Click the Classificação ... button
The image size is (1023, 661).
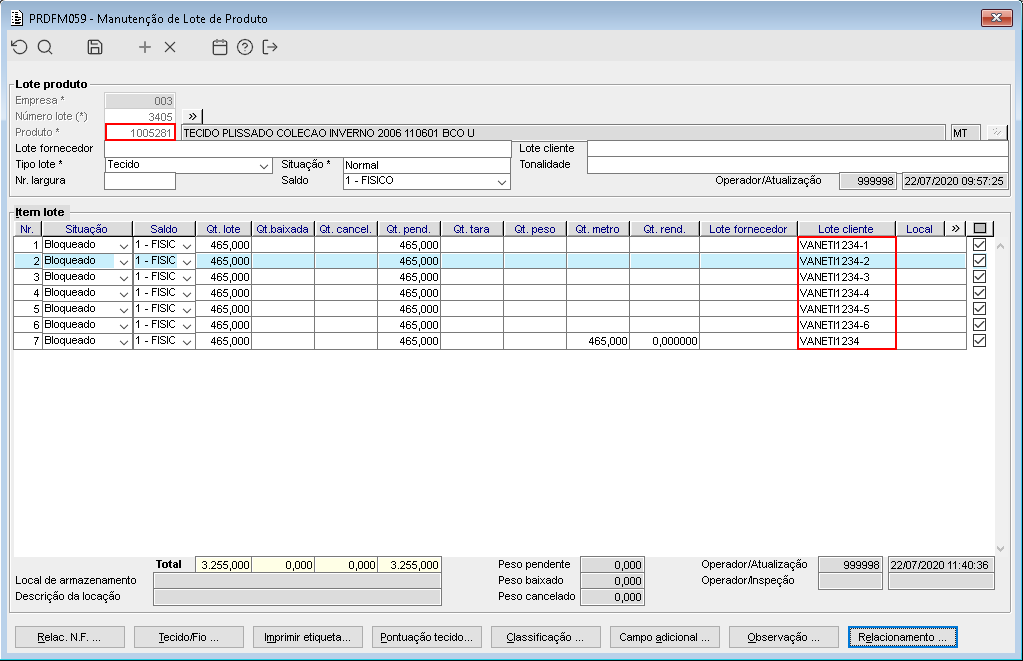[x=545, y=637]
